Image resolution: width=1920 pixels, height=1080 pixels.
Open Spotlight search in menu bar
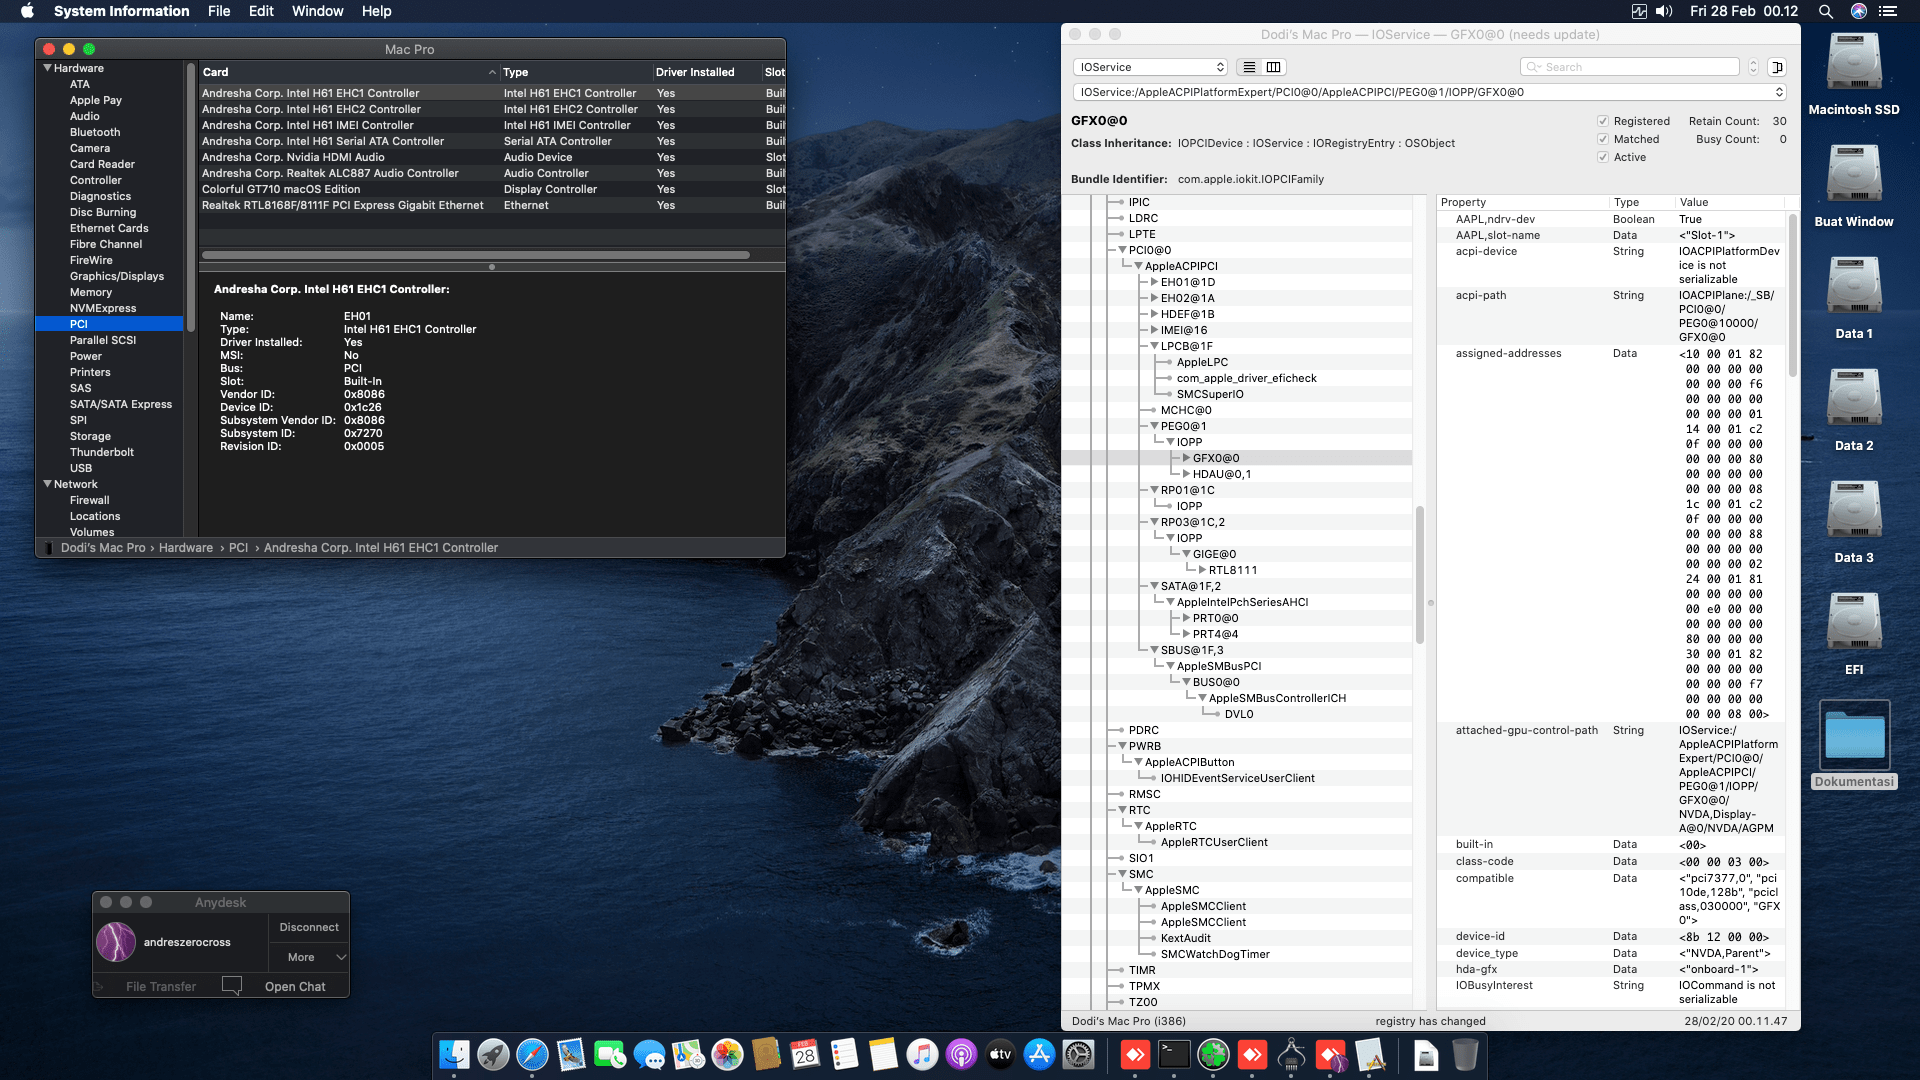click(x=1825, y=11)
